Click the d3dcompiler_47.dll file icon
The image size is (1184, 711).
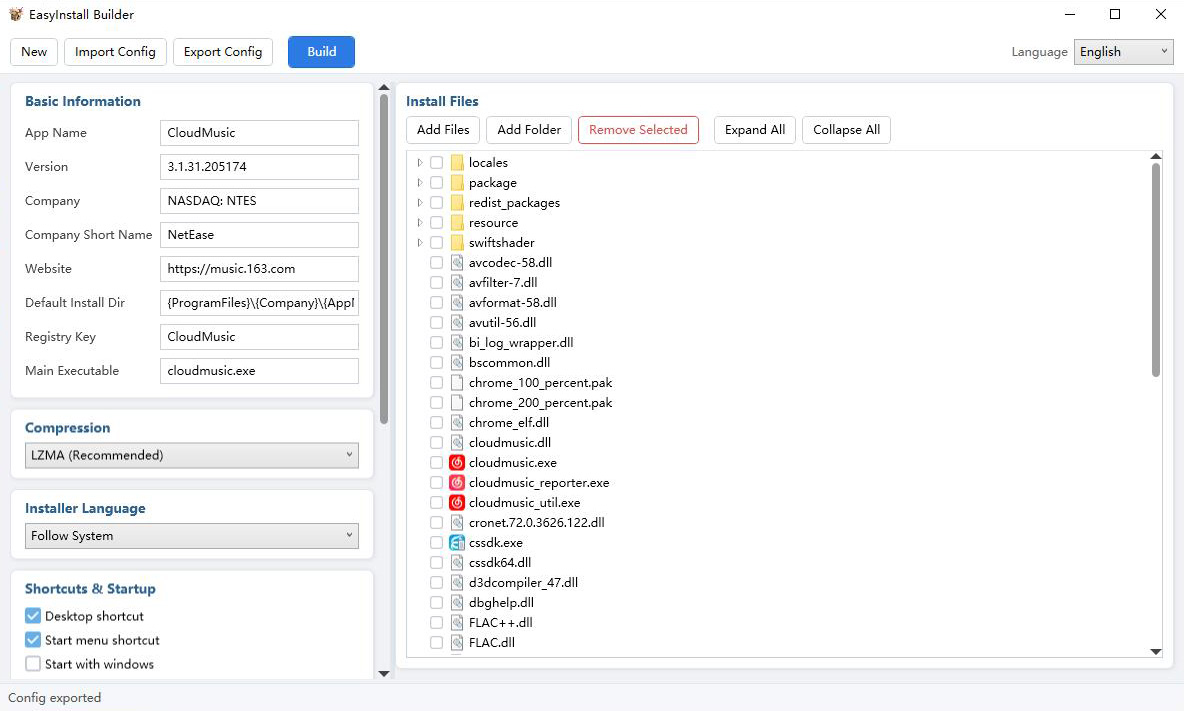(457, 583)
